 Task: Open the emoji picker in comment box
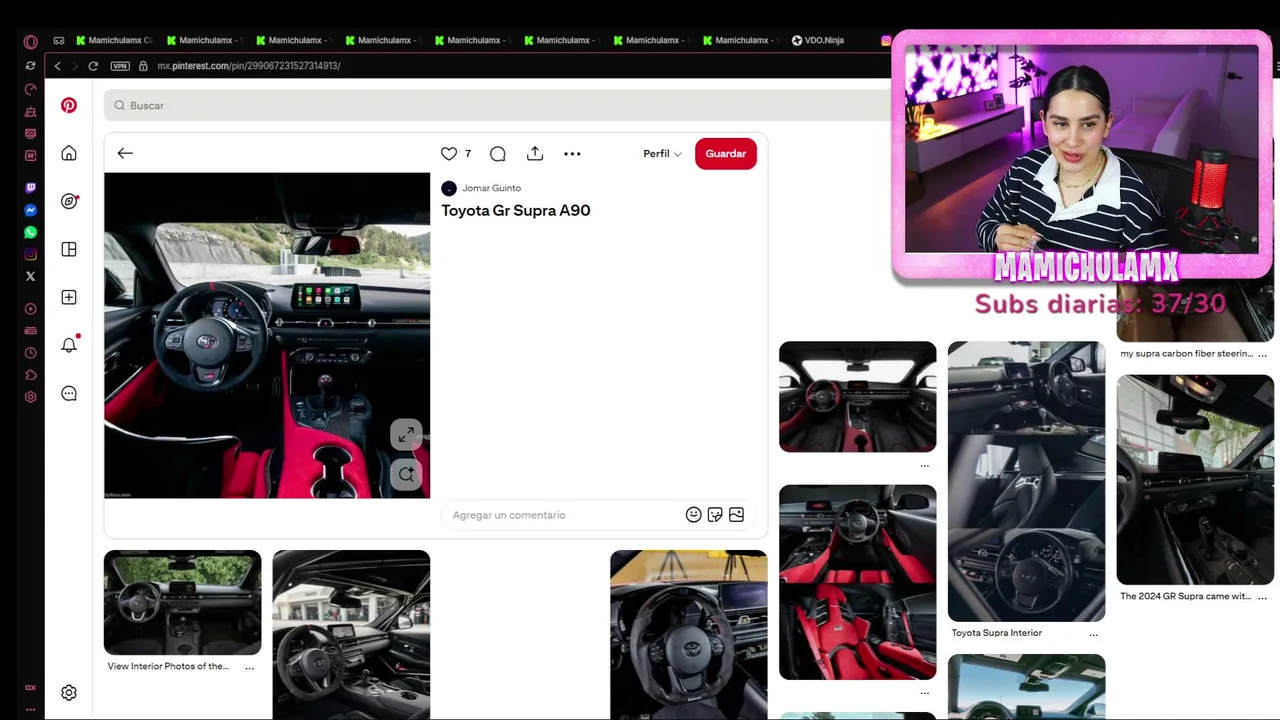(693, 515)
